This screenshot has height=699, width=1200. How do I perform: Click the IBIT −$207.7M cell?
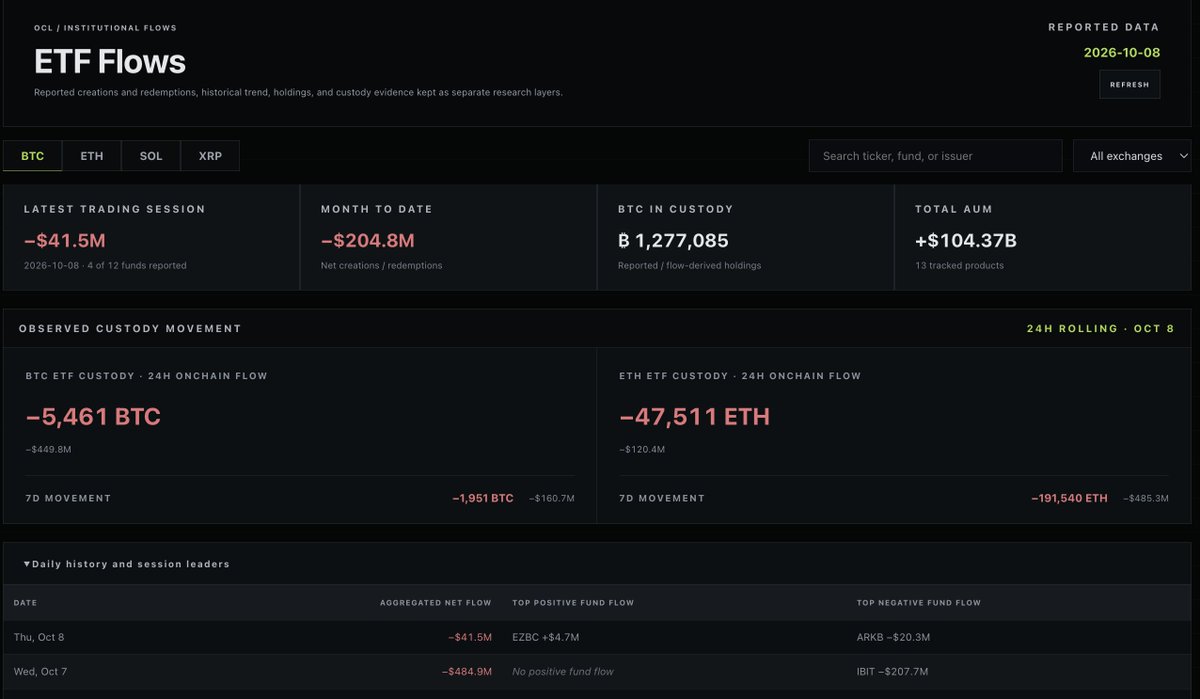click(x=893, y=671)
